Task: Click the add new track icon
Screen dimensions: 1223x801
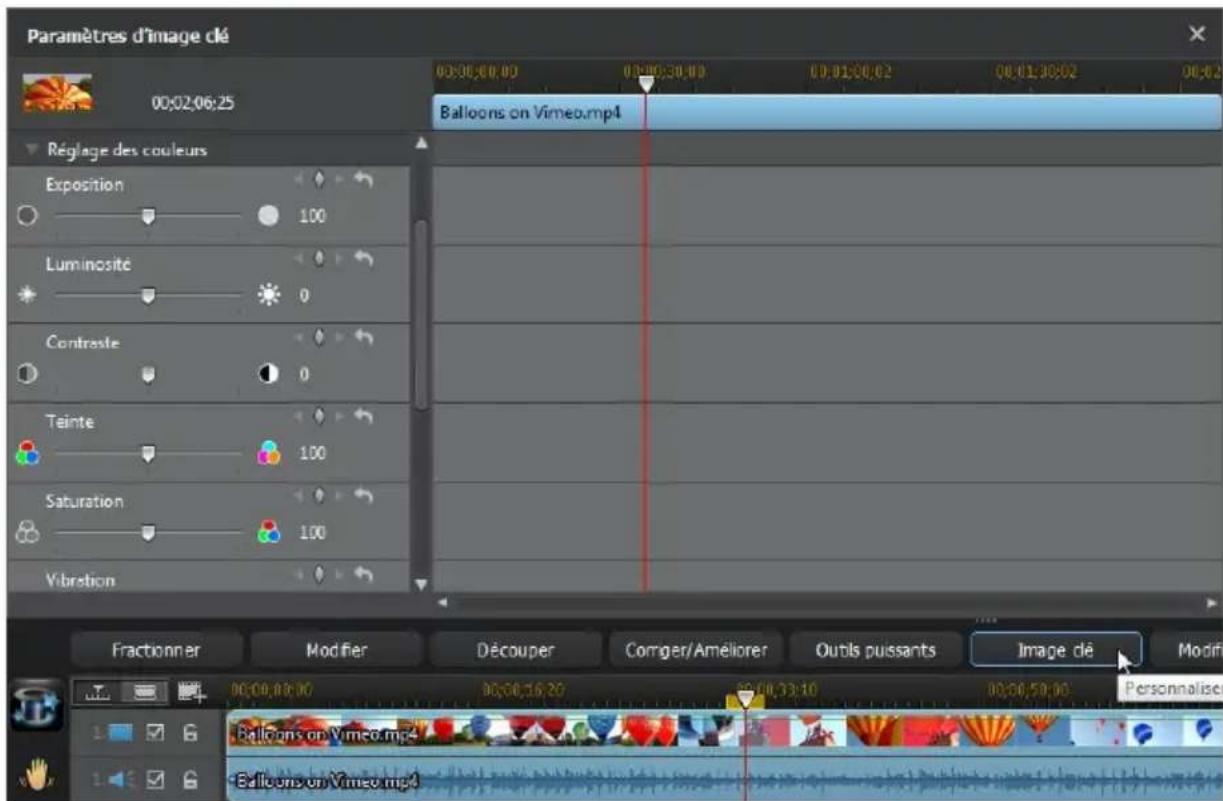Action: pyautogui.click(x=191, y=692)
